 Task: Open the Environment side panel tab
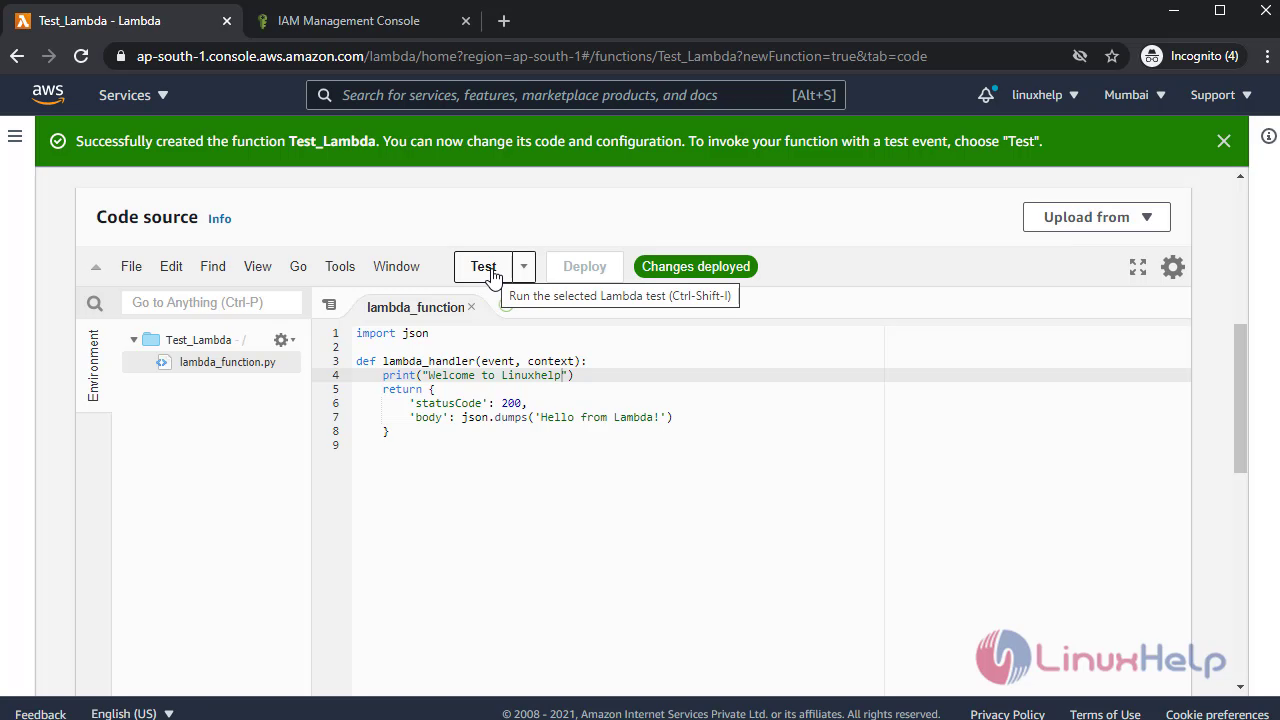94,365
